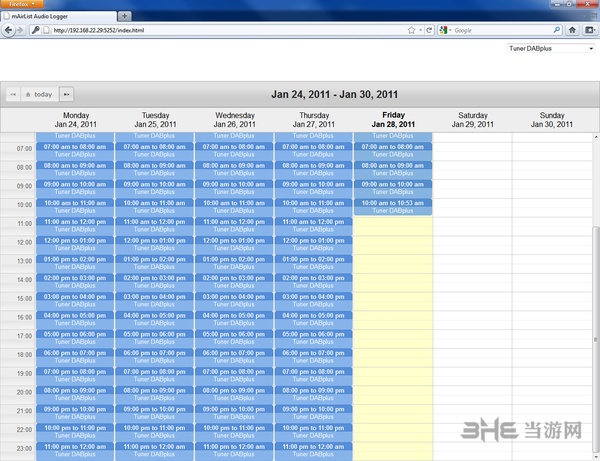This screenshot has height=461, width=600.
Task: Click the Tuesday Jan 25, 2011 header
Action: [155, 120]
